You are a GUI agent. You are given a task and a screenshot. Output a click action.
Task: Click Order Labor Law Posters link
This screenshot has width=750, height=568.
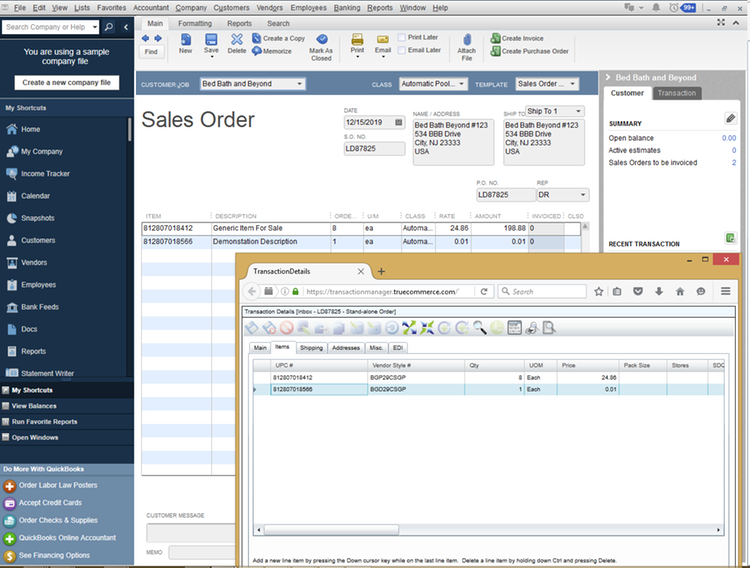point(58,485)
